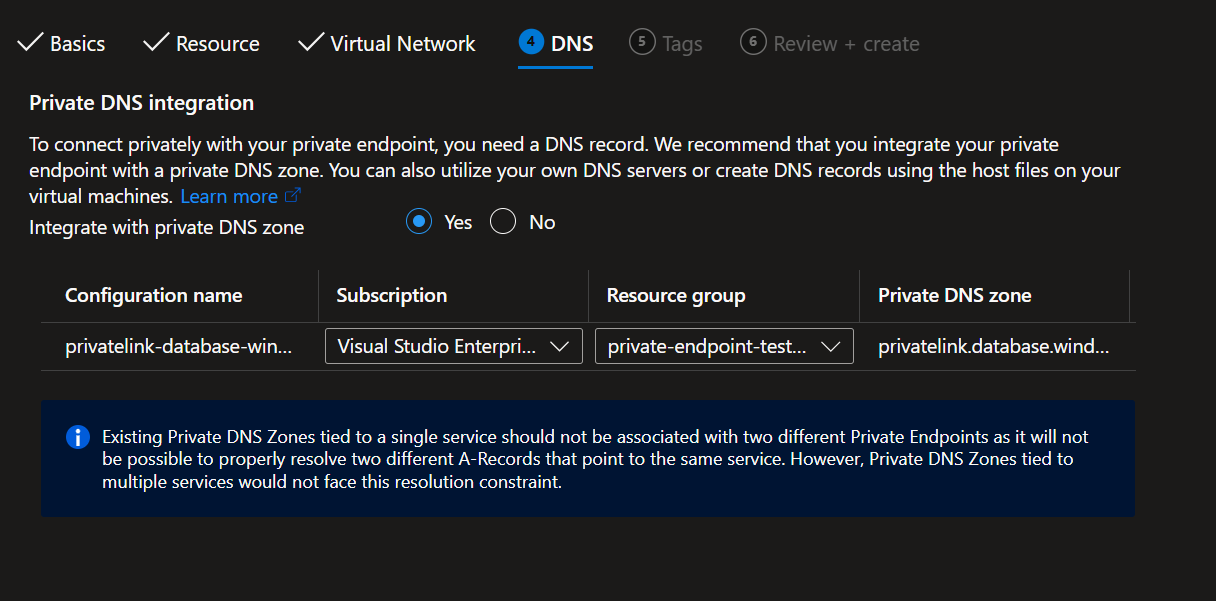Viewport: 1216px width, 601px height.
Task: Jump to the Review + create tab
Action: (x=830, y=44)
